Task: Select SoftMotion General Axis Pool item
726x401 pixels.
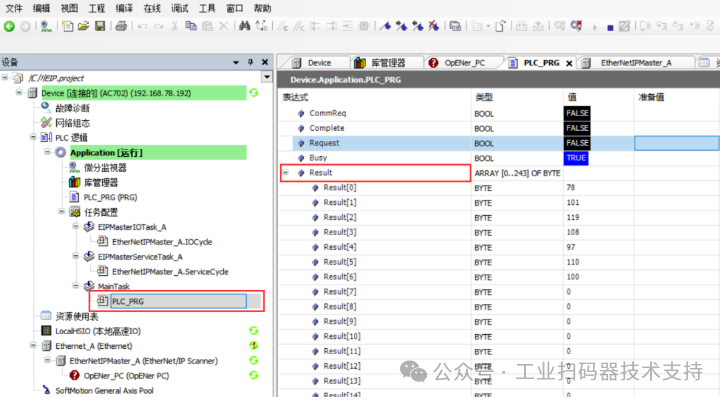Action: click(104, 390)
